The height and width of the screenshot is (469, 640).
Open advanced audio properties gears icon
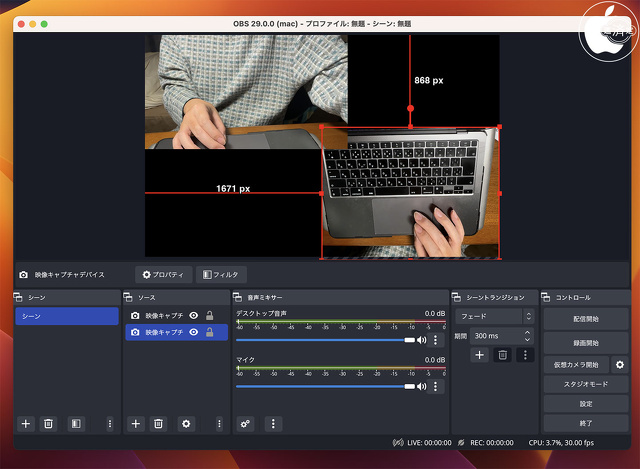tap(245, 424)
